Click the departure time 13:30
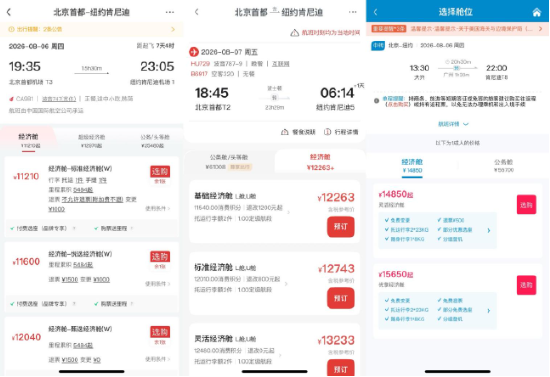 tap(419, 68)
